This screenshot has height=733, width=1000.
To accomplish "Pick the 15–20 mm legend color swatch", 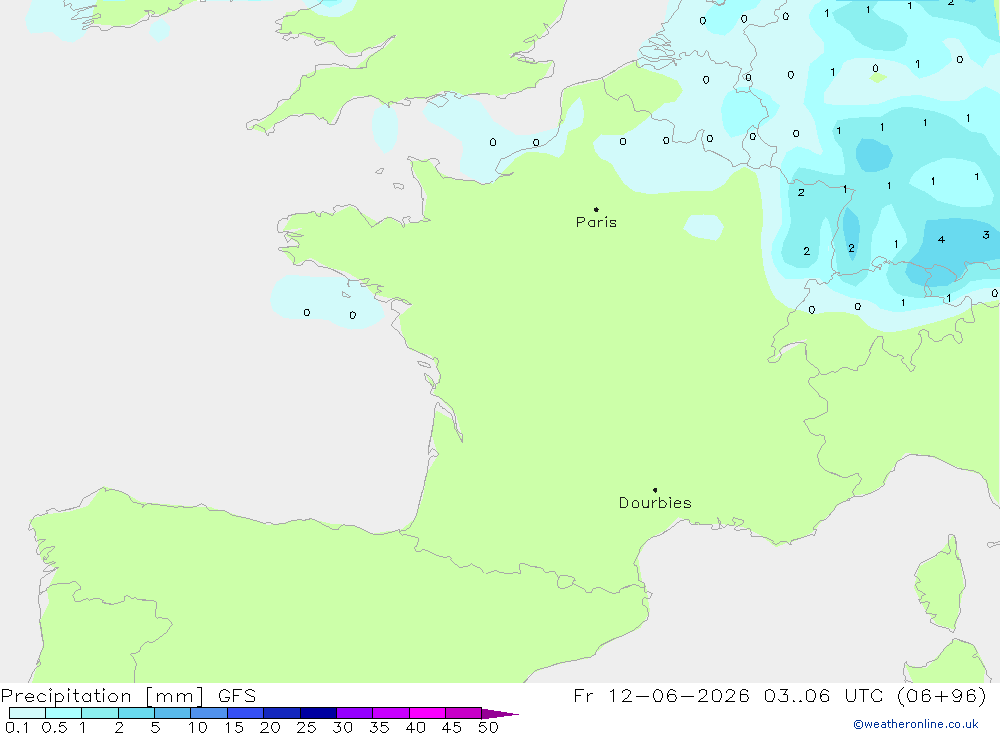I will click(246, 713).
